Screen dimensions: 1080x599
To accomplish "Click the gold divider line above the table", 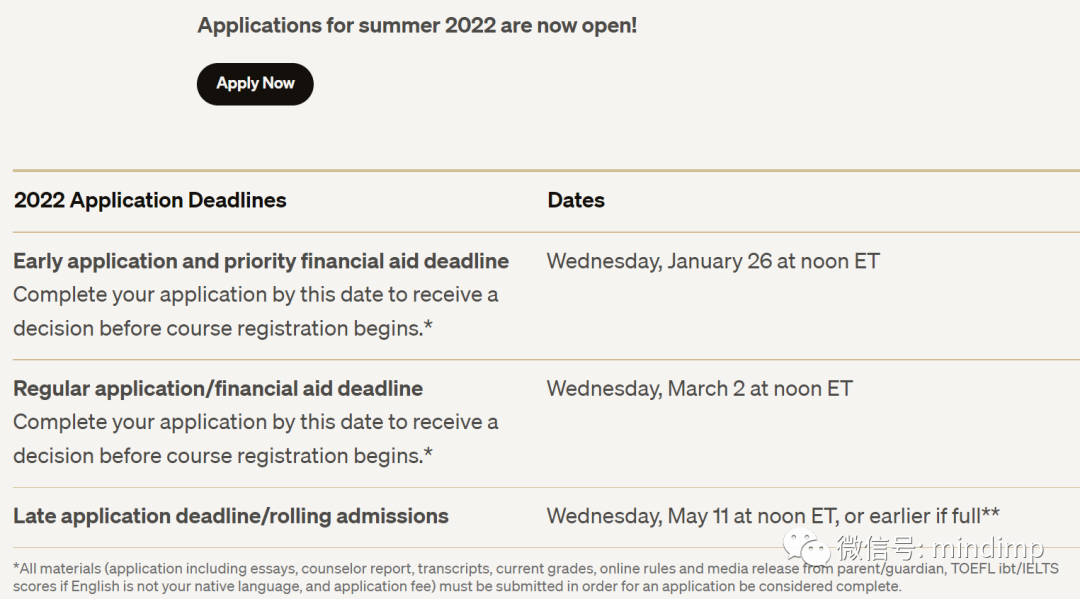I will tap(546, 170).
